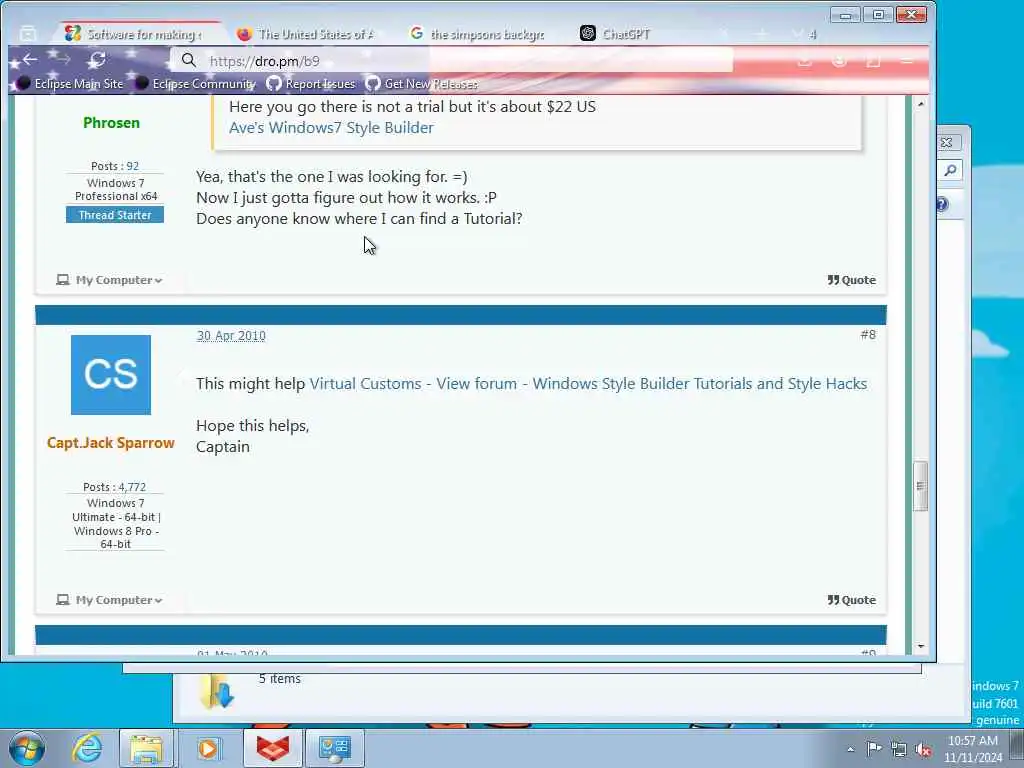Screen dimensions: 1024x768
Task: Click the page scrollbar down arrow
Action: point(921,646)
